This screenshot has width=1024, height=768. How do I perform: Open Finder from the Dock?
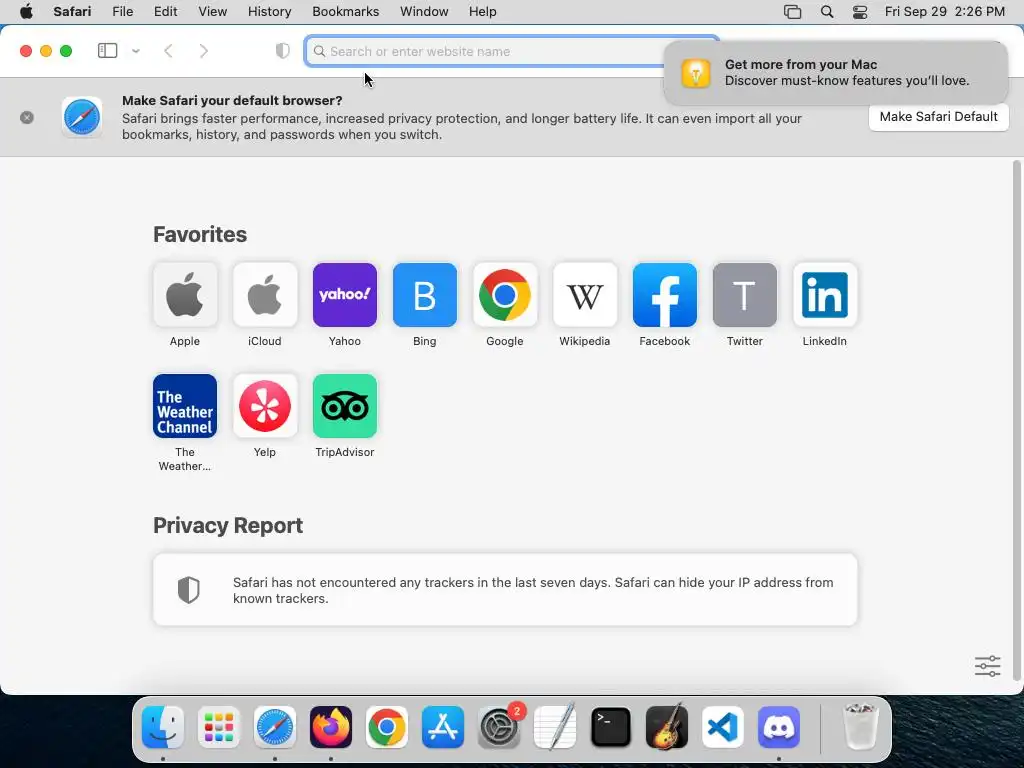163,727
